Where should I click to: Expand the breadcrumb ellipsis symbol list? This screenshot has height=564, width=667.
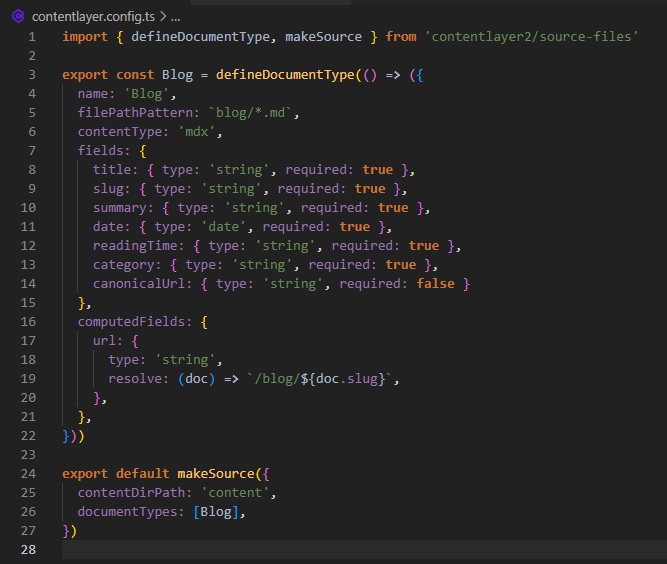click(x=175, y=17)
